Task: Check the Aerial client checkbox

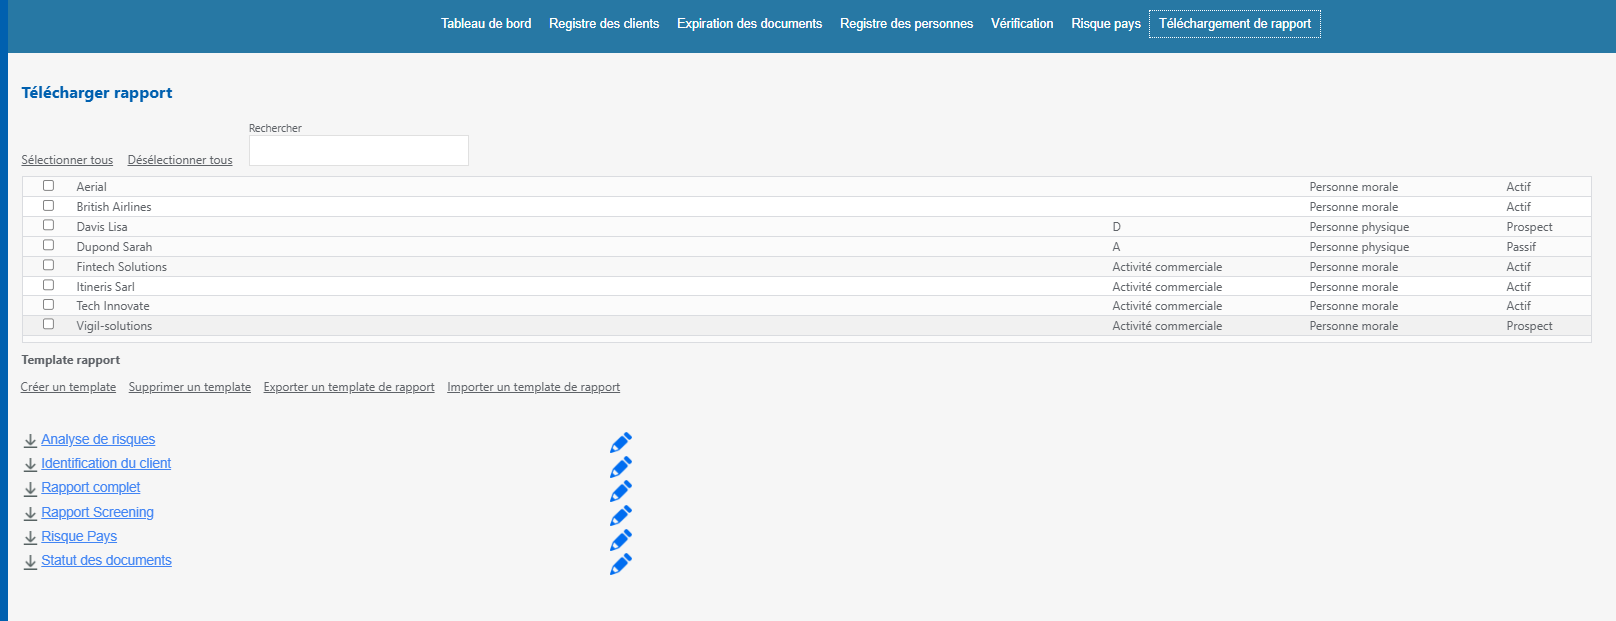Action: [x=48, y=186]
